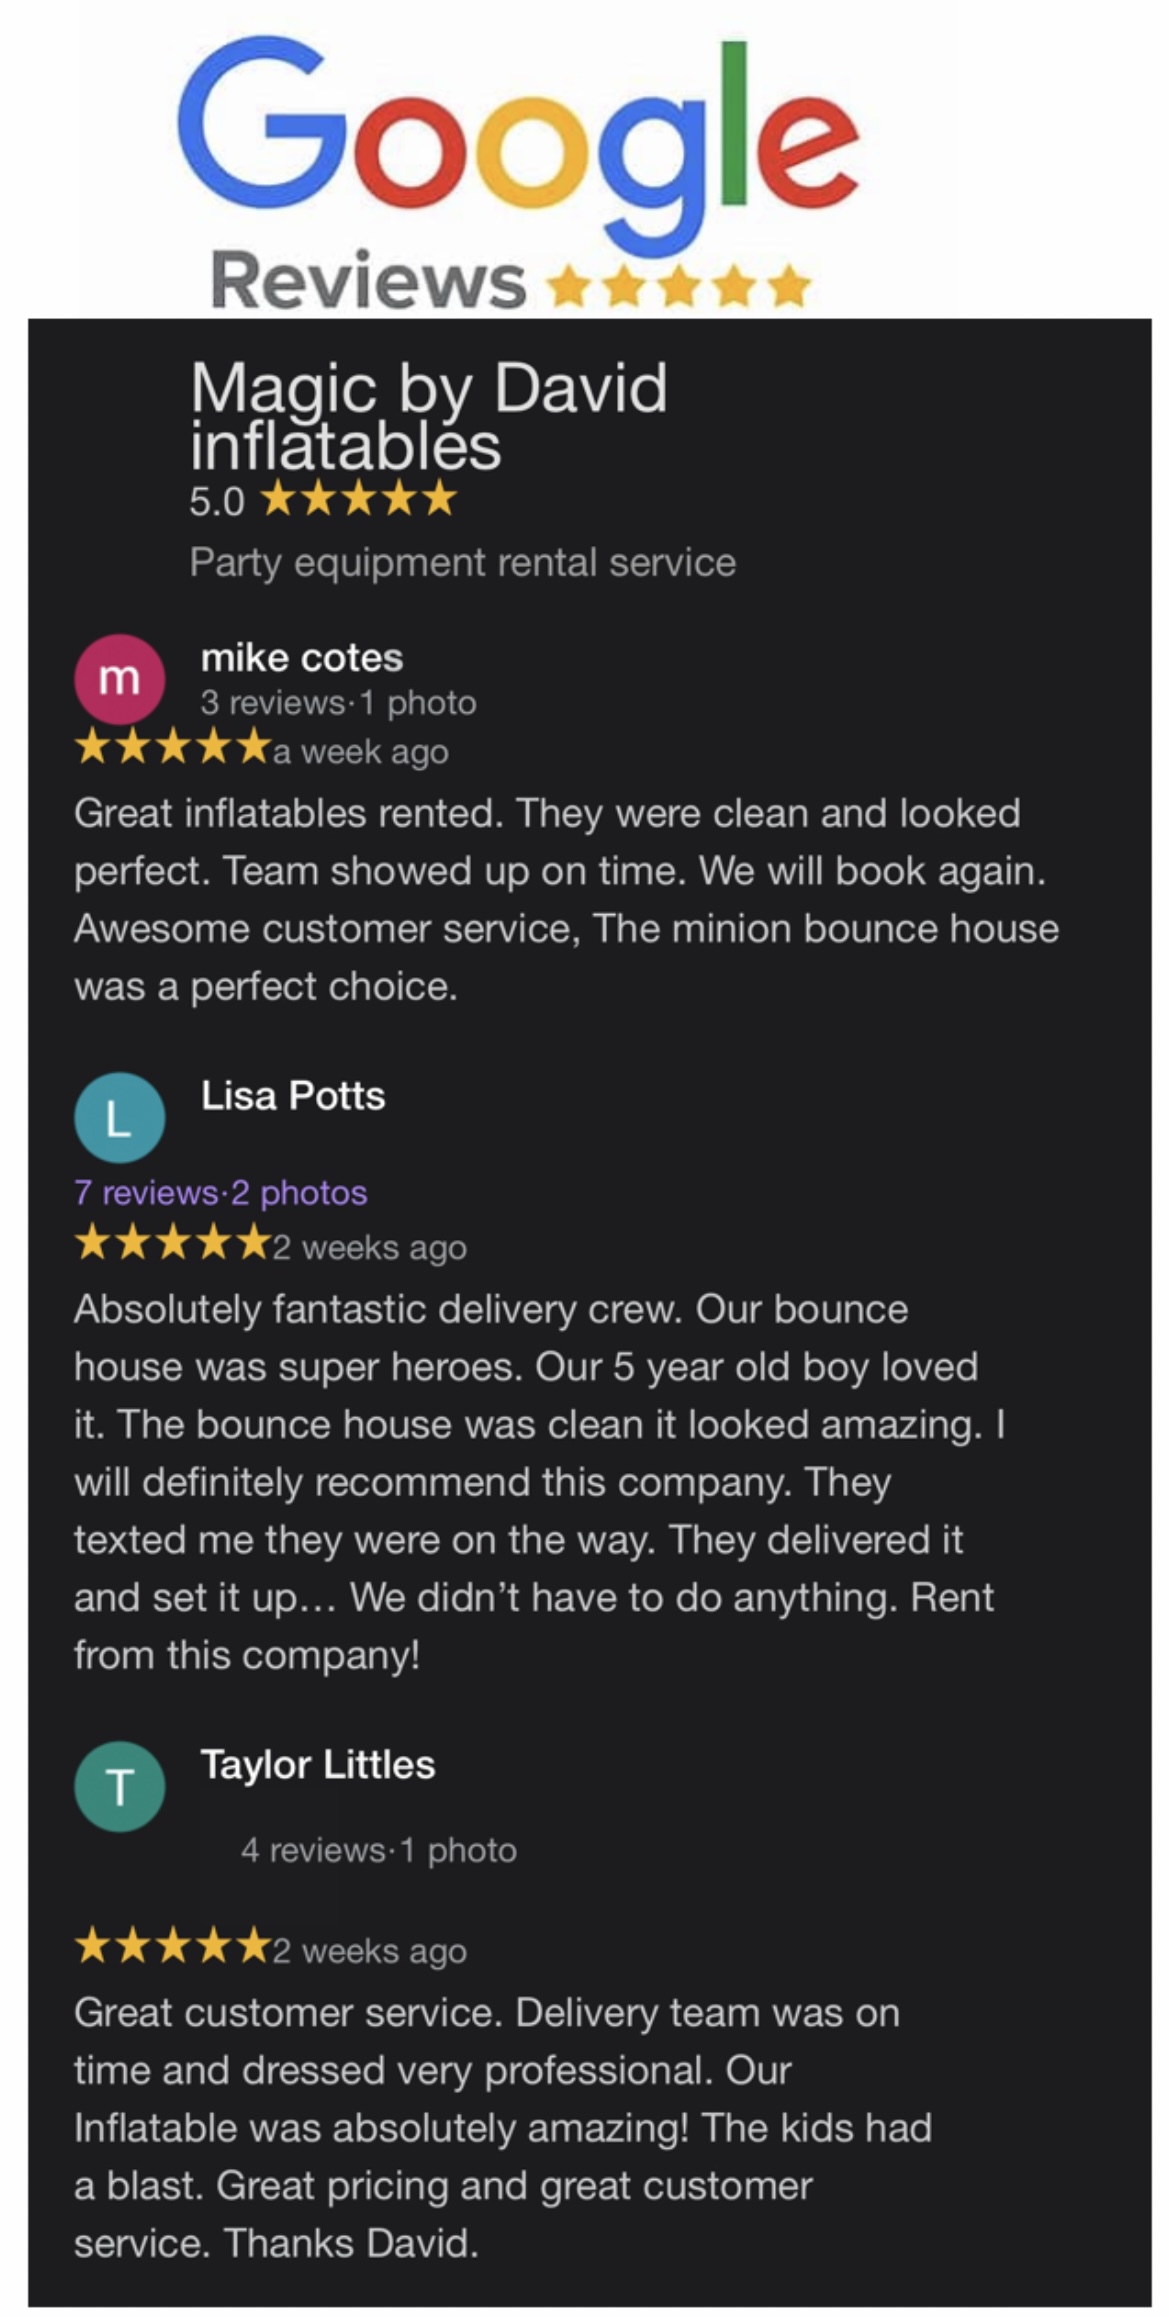Click mike cotes' review text about minion bounce house

[x=565, y=899]
